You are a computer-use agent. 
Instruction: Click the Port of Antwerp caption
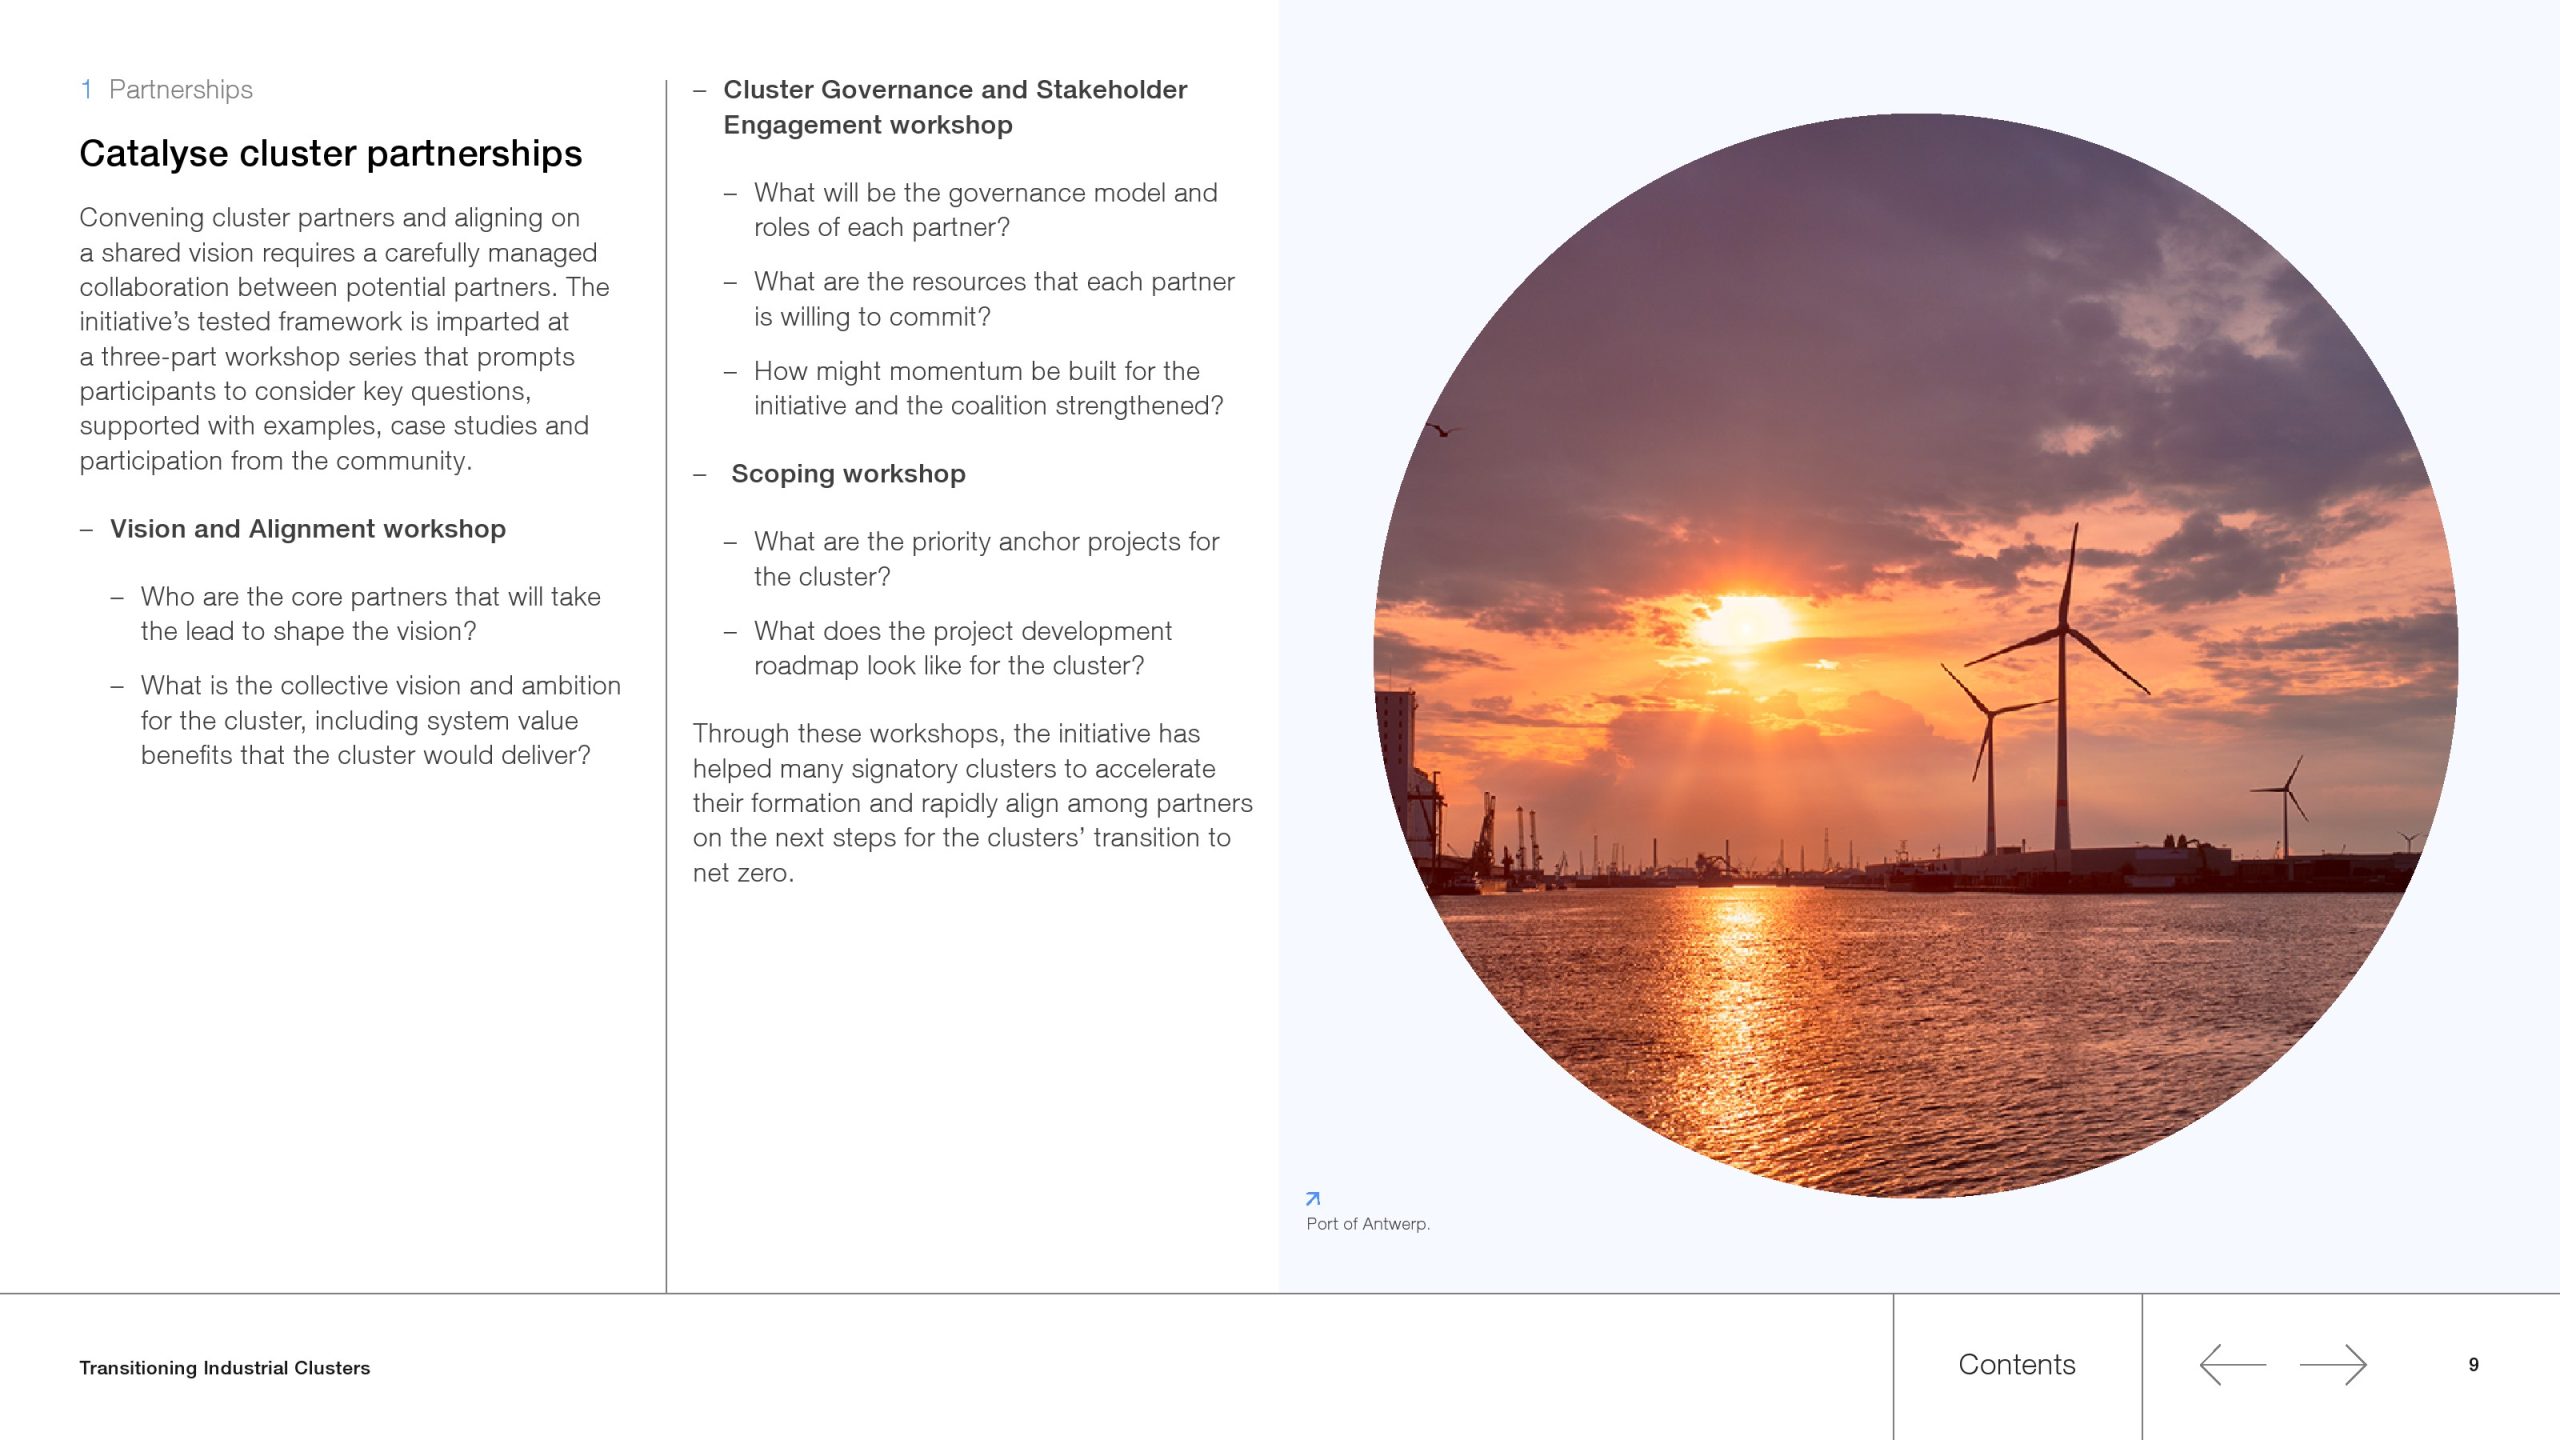point(1367,1224)
